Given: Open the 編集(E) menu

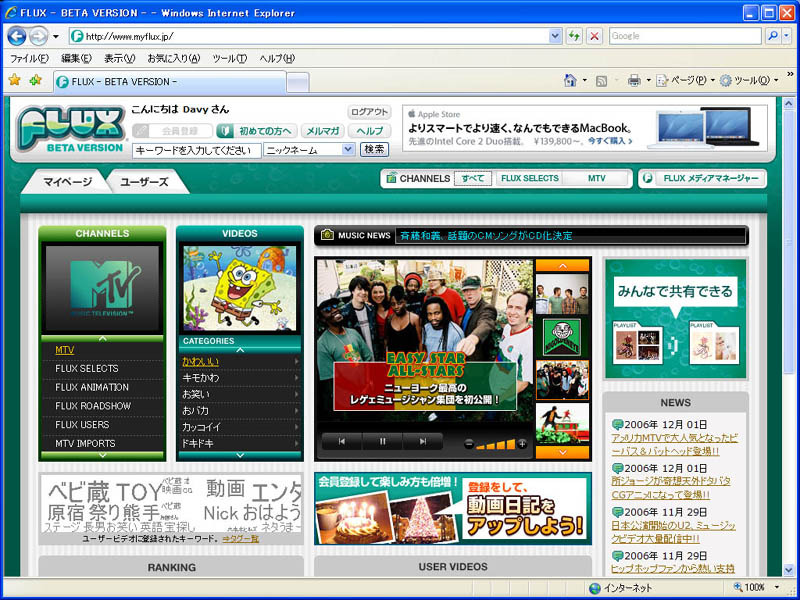Looking at the screenshot, I should (x=77, y=59).
